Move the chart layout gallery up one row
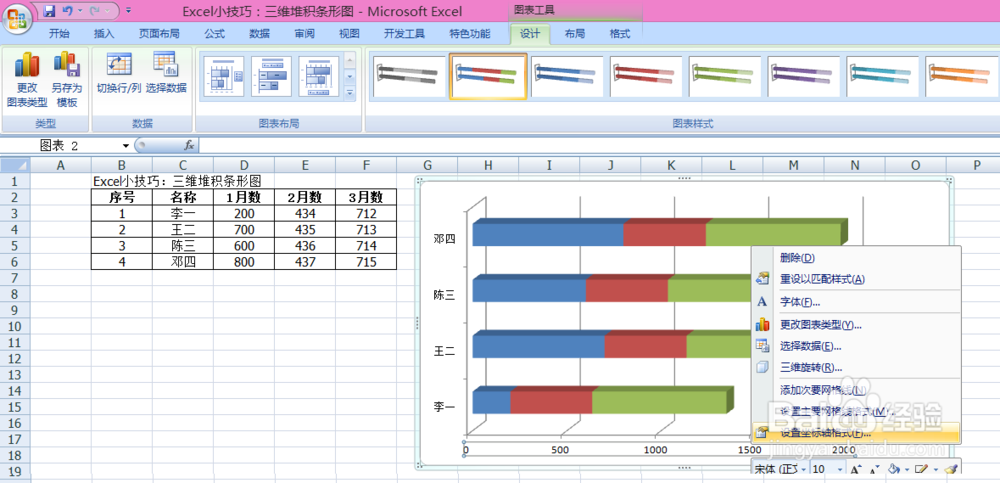 [349, 59]
